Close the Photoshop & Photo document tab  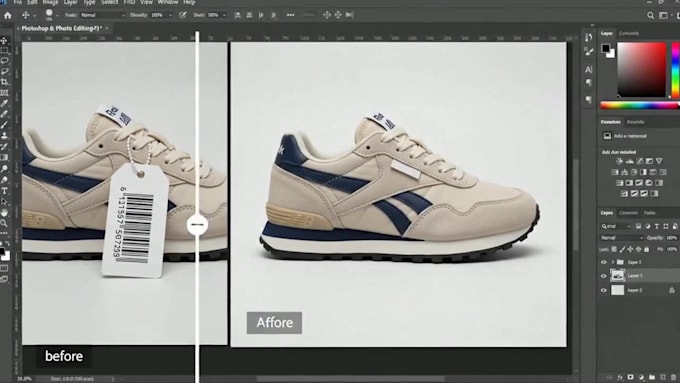(x=107, y=29)
